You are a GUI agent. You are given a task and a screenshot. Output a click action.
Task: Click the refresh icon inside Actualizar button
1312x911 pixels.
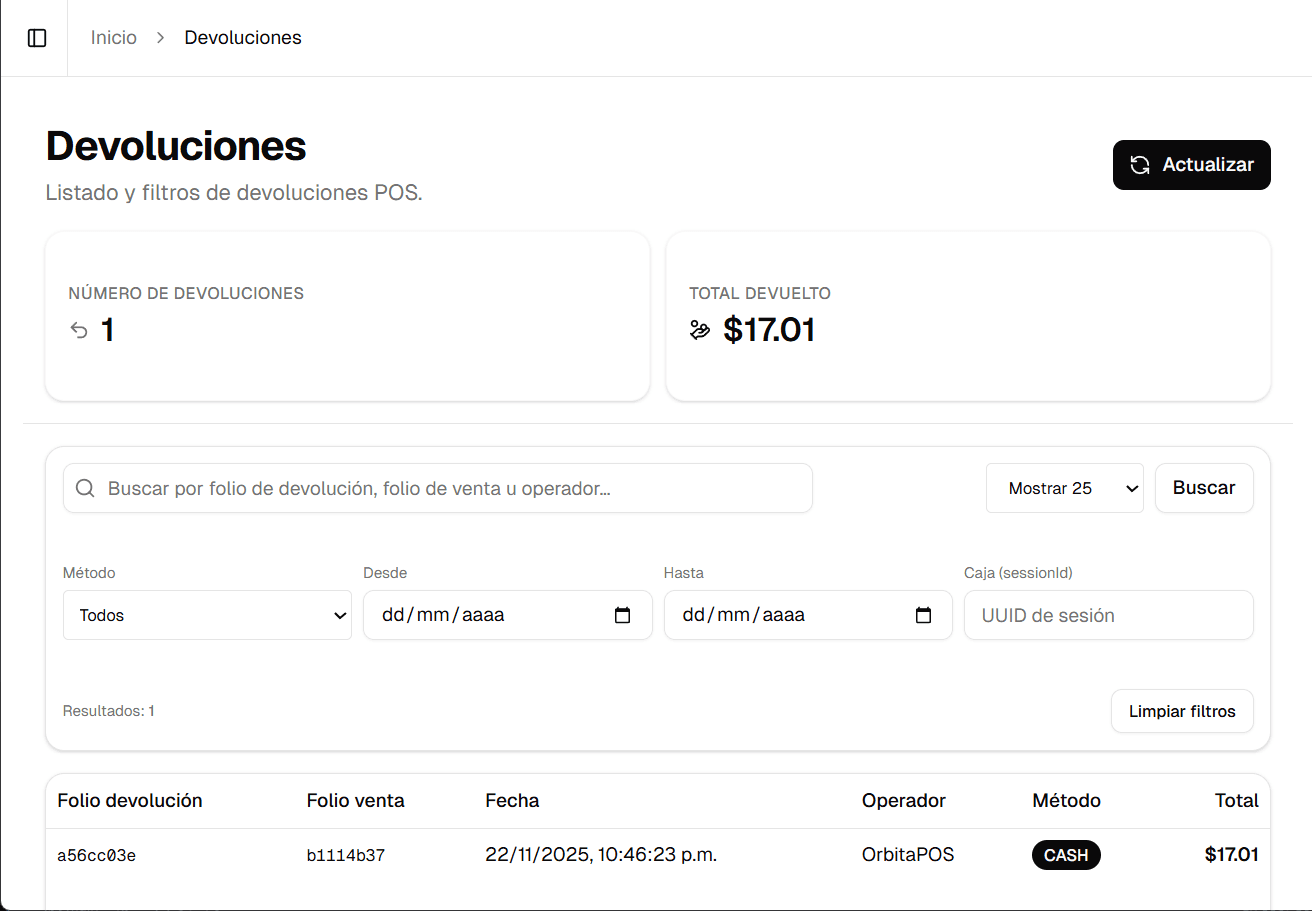(1141, 165)
